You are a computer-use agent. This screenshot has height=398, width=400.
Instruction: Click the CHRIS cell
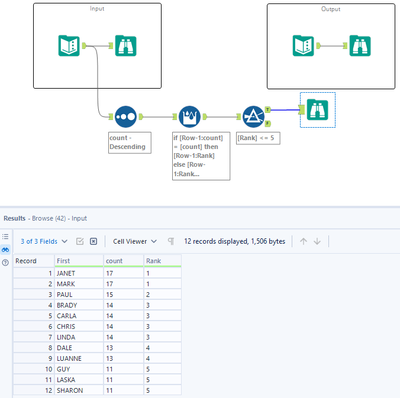[x=79, y=327]
